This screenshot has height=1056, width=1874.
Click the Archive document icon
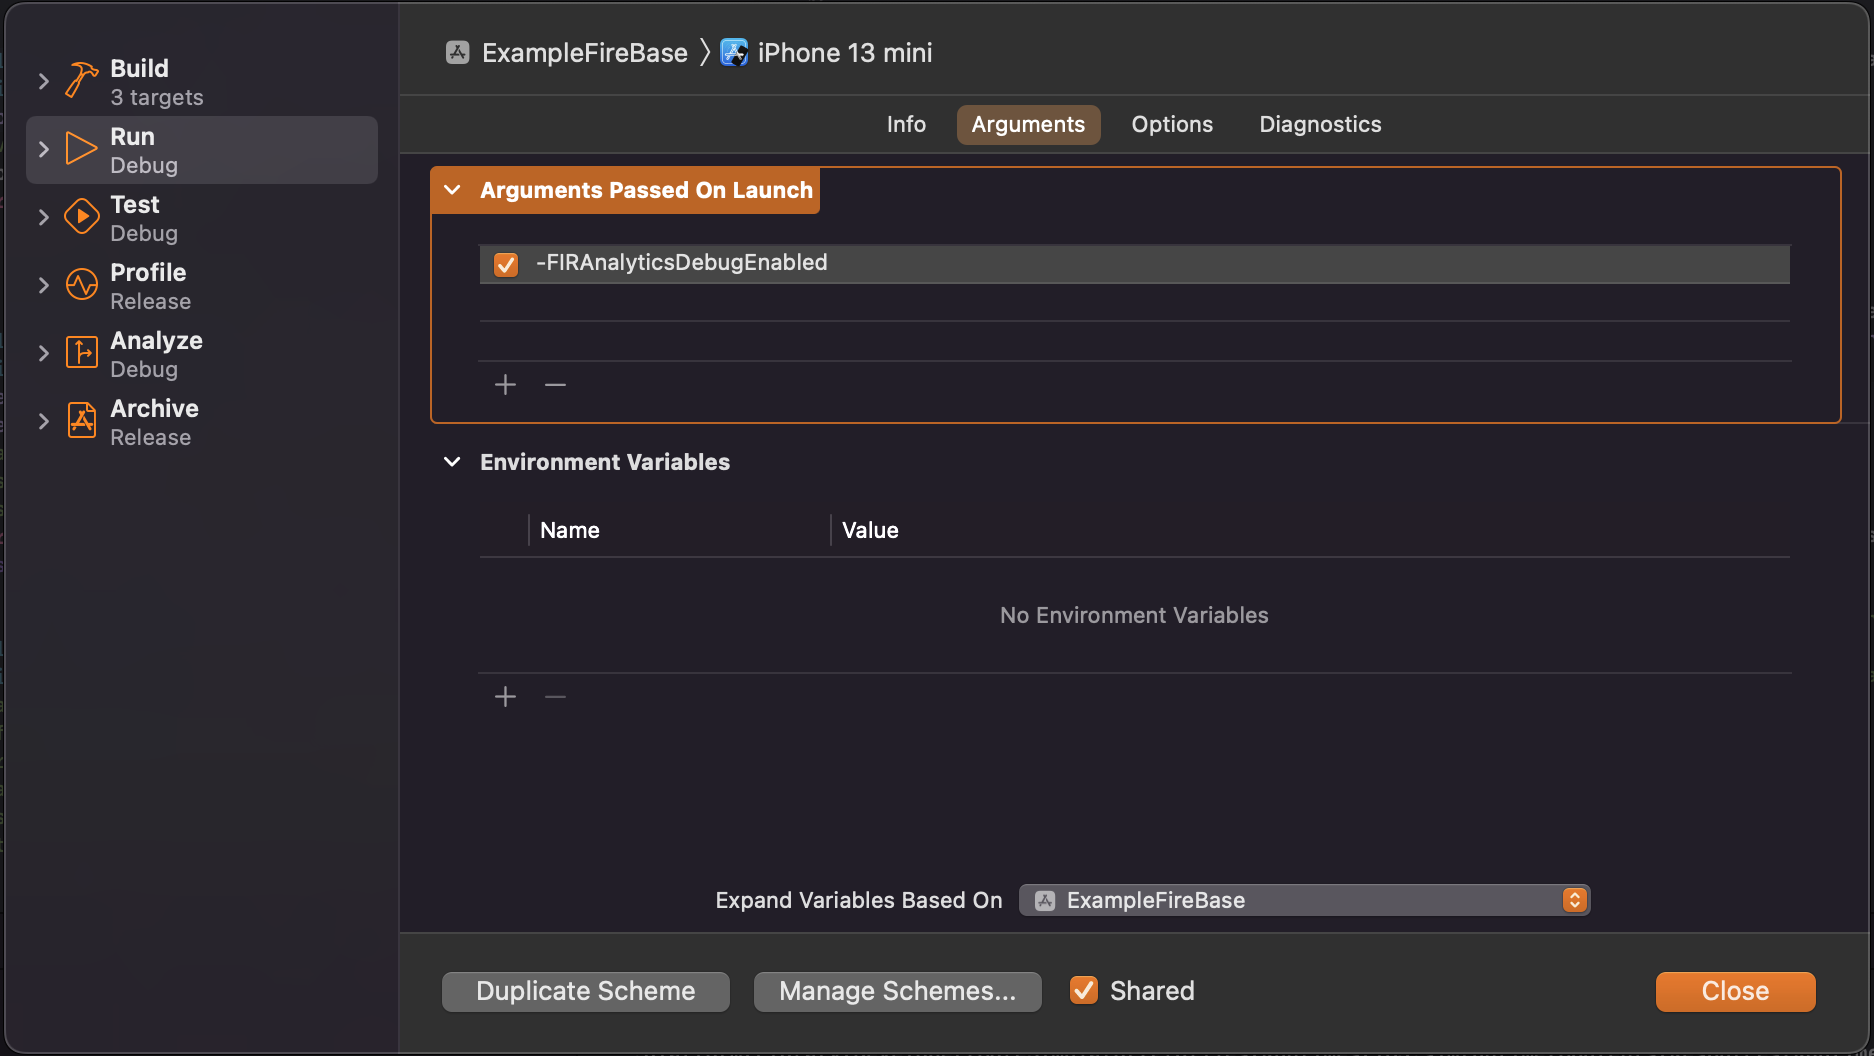click(82, 420)
